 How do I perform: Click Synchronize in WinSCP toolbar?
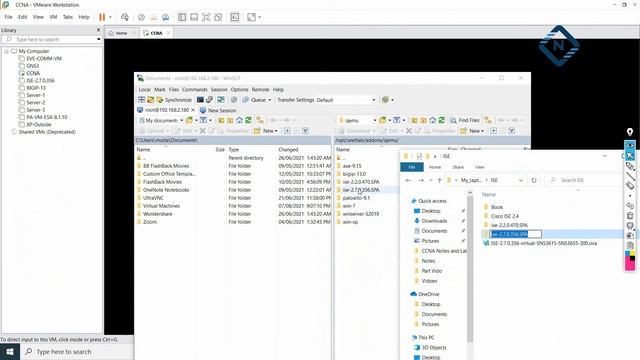(174, 100)
